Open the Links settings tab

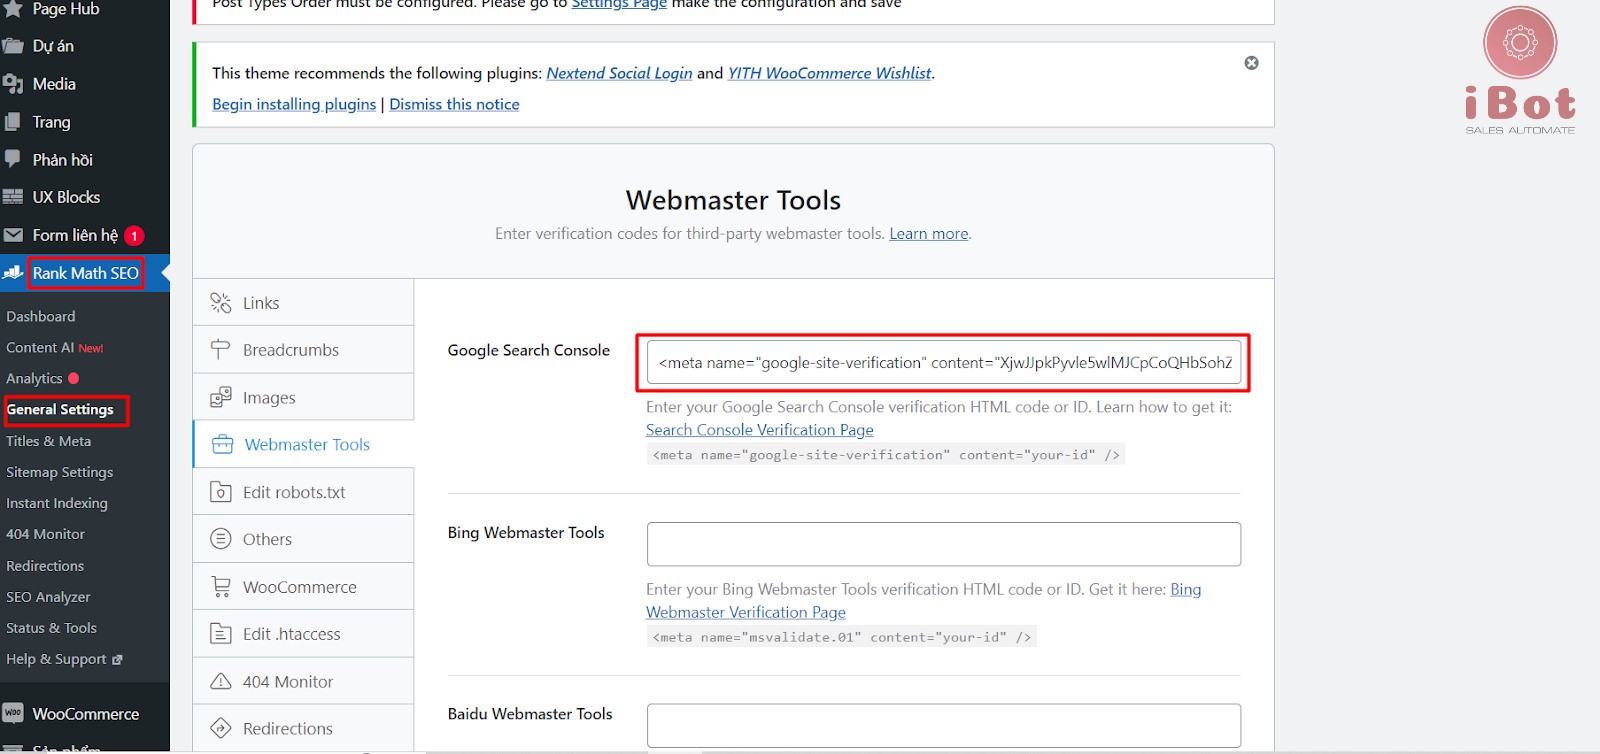[x=303, y=303]
